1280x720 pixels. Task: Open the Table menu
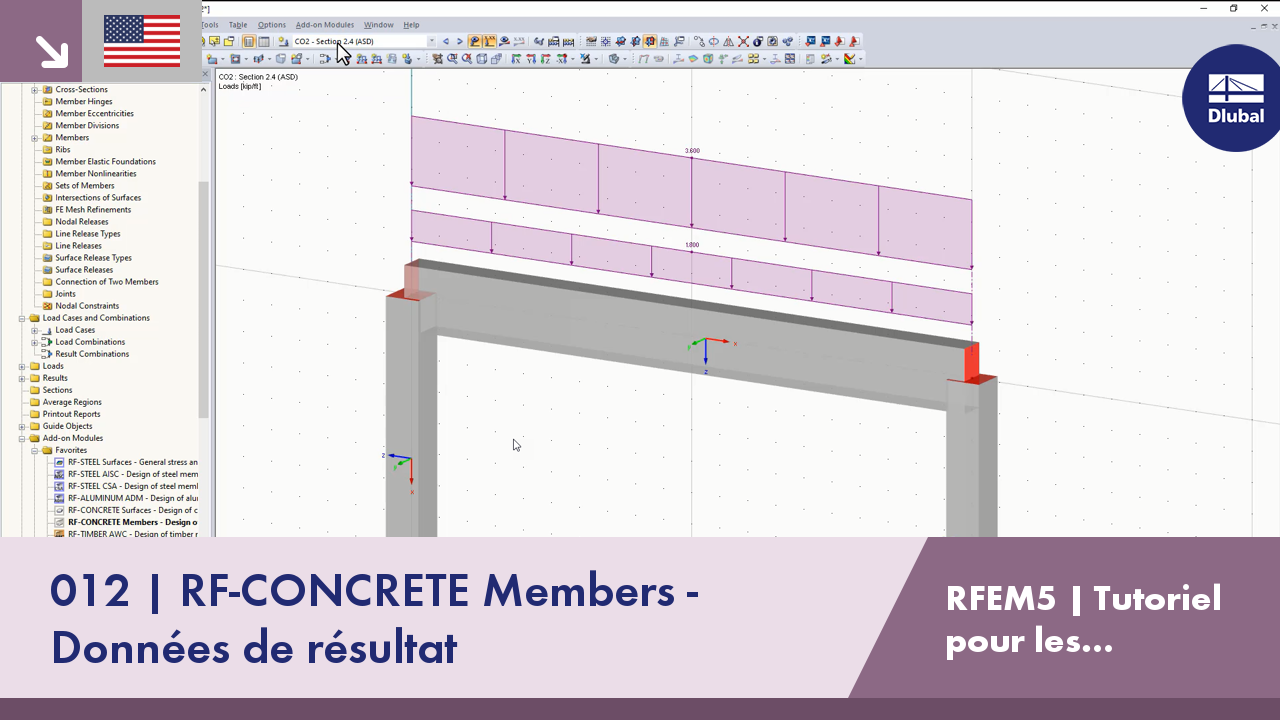pos(238,25)
